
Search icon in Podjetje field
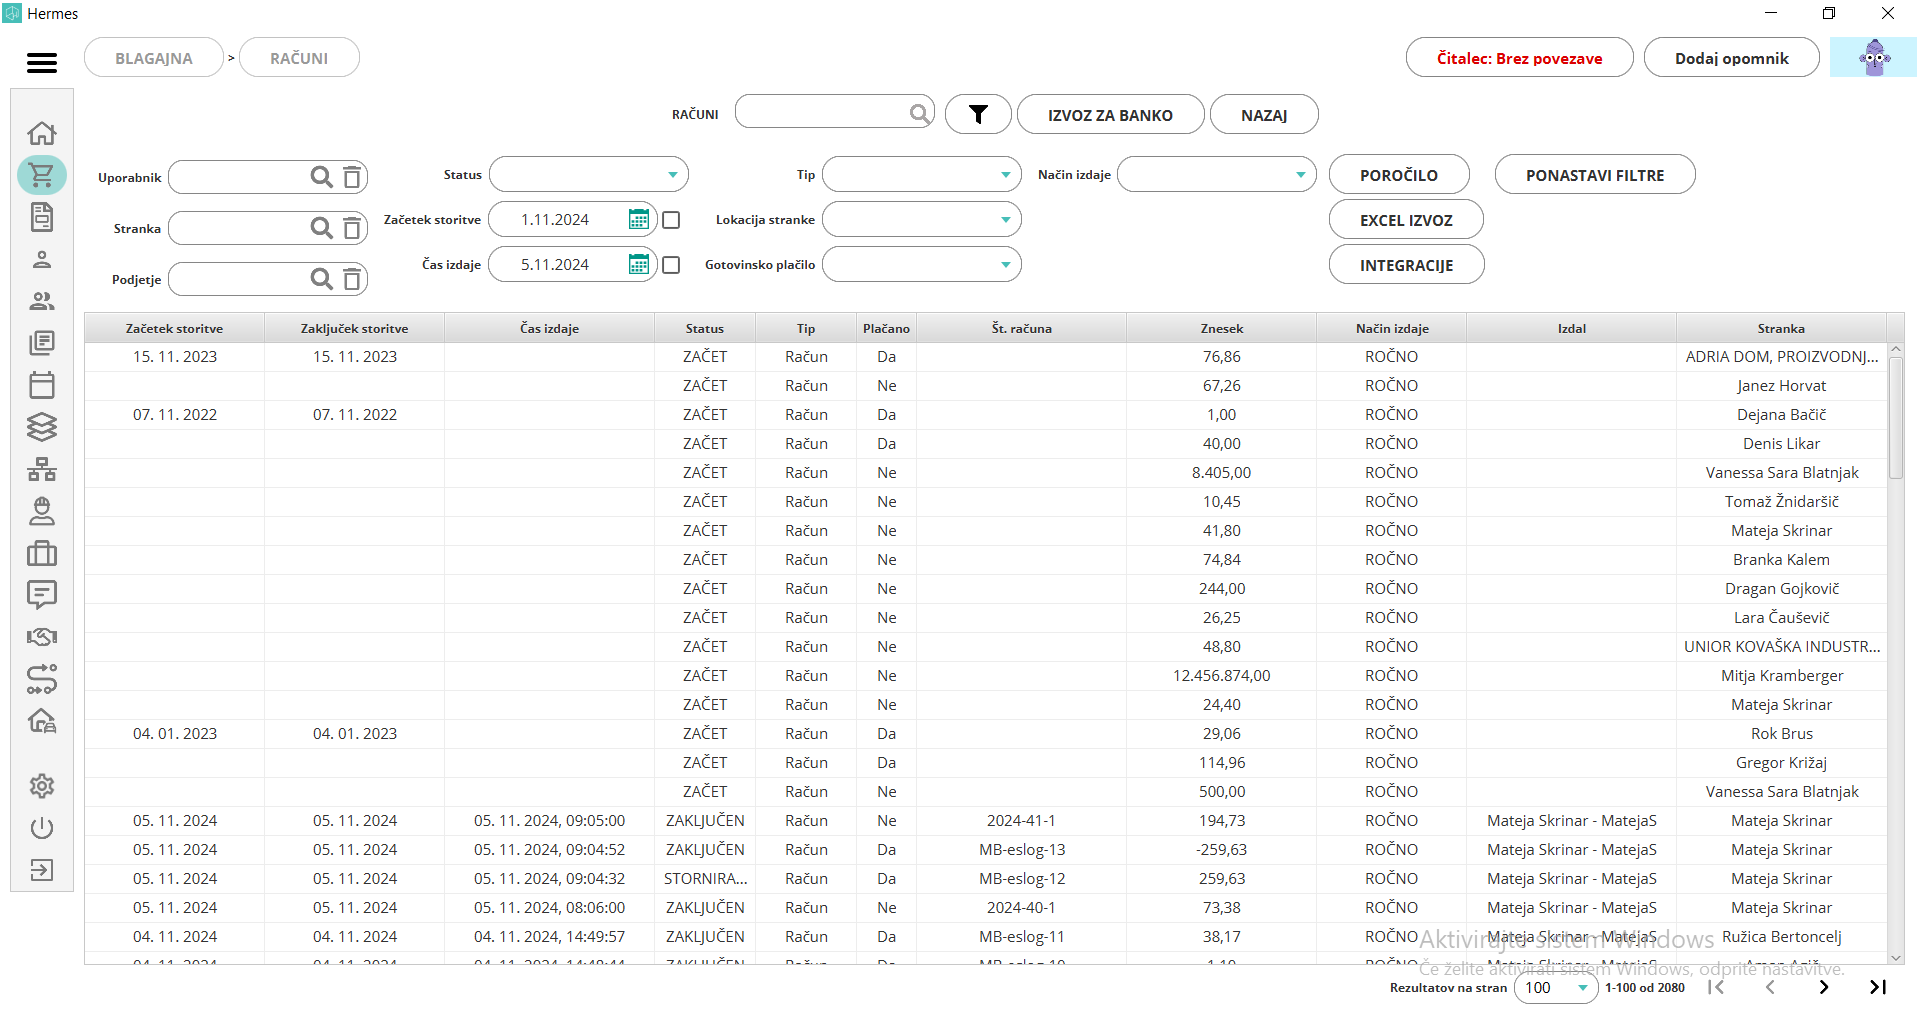321,279
